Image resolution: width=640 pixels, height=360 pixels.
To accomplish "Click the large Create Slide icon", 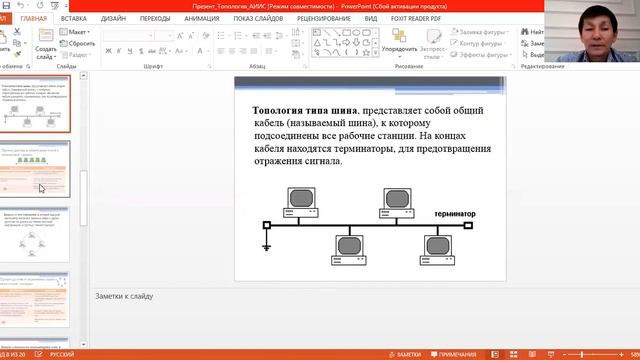I will (x=46, y=36).
